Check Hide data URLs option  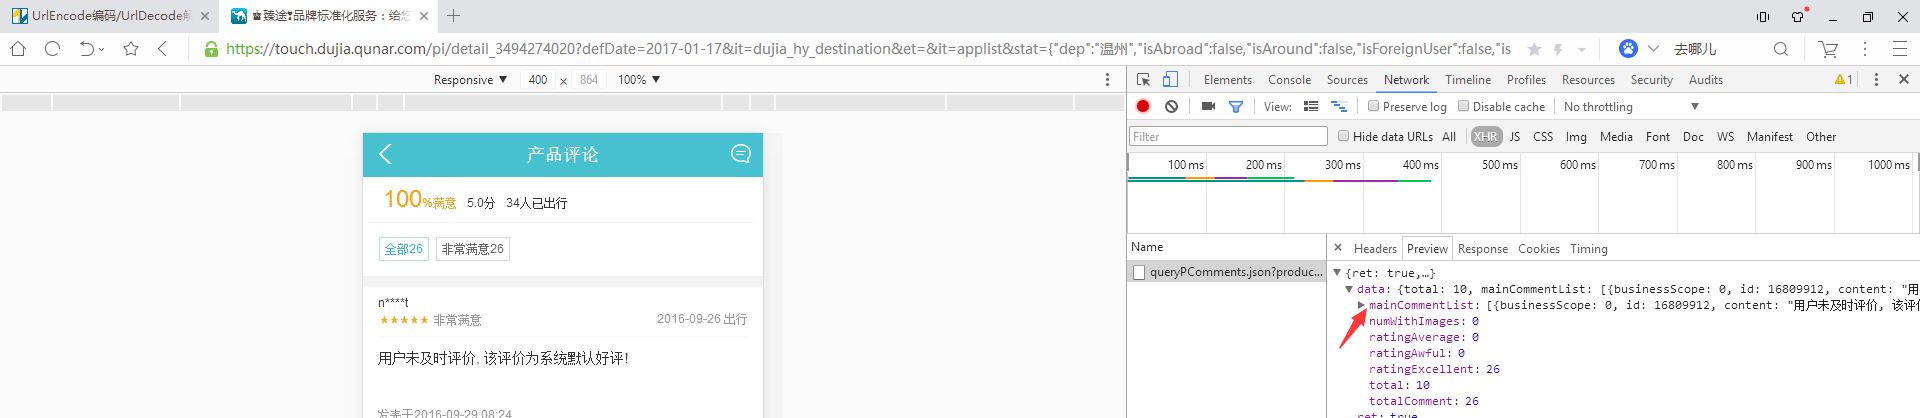1343,136
